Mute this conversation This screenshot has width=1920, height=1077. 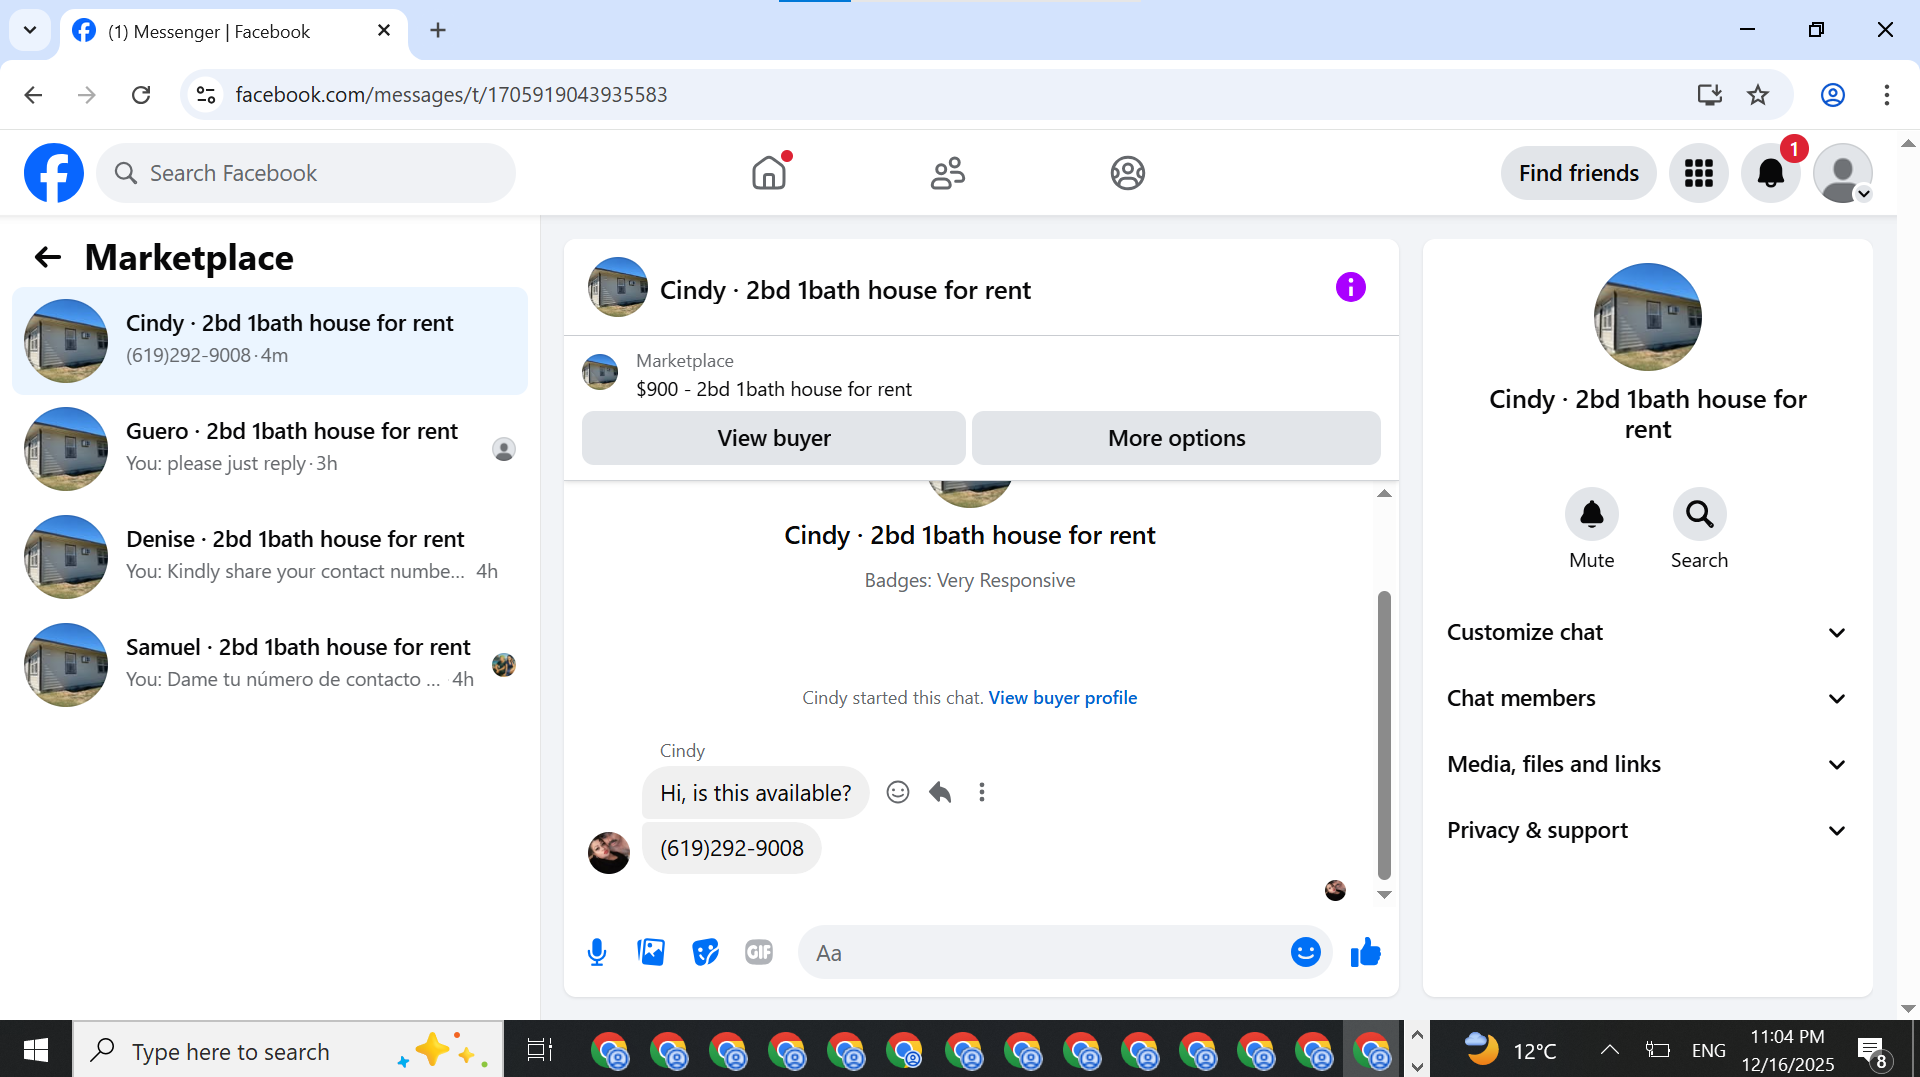click(1591, 514)
